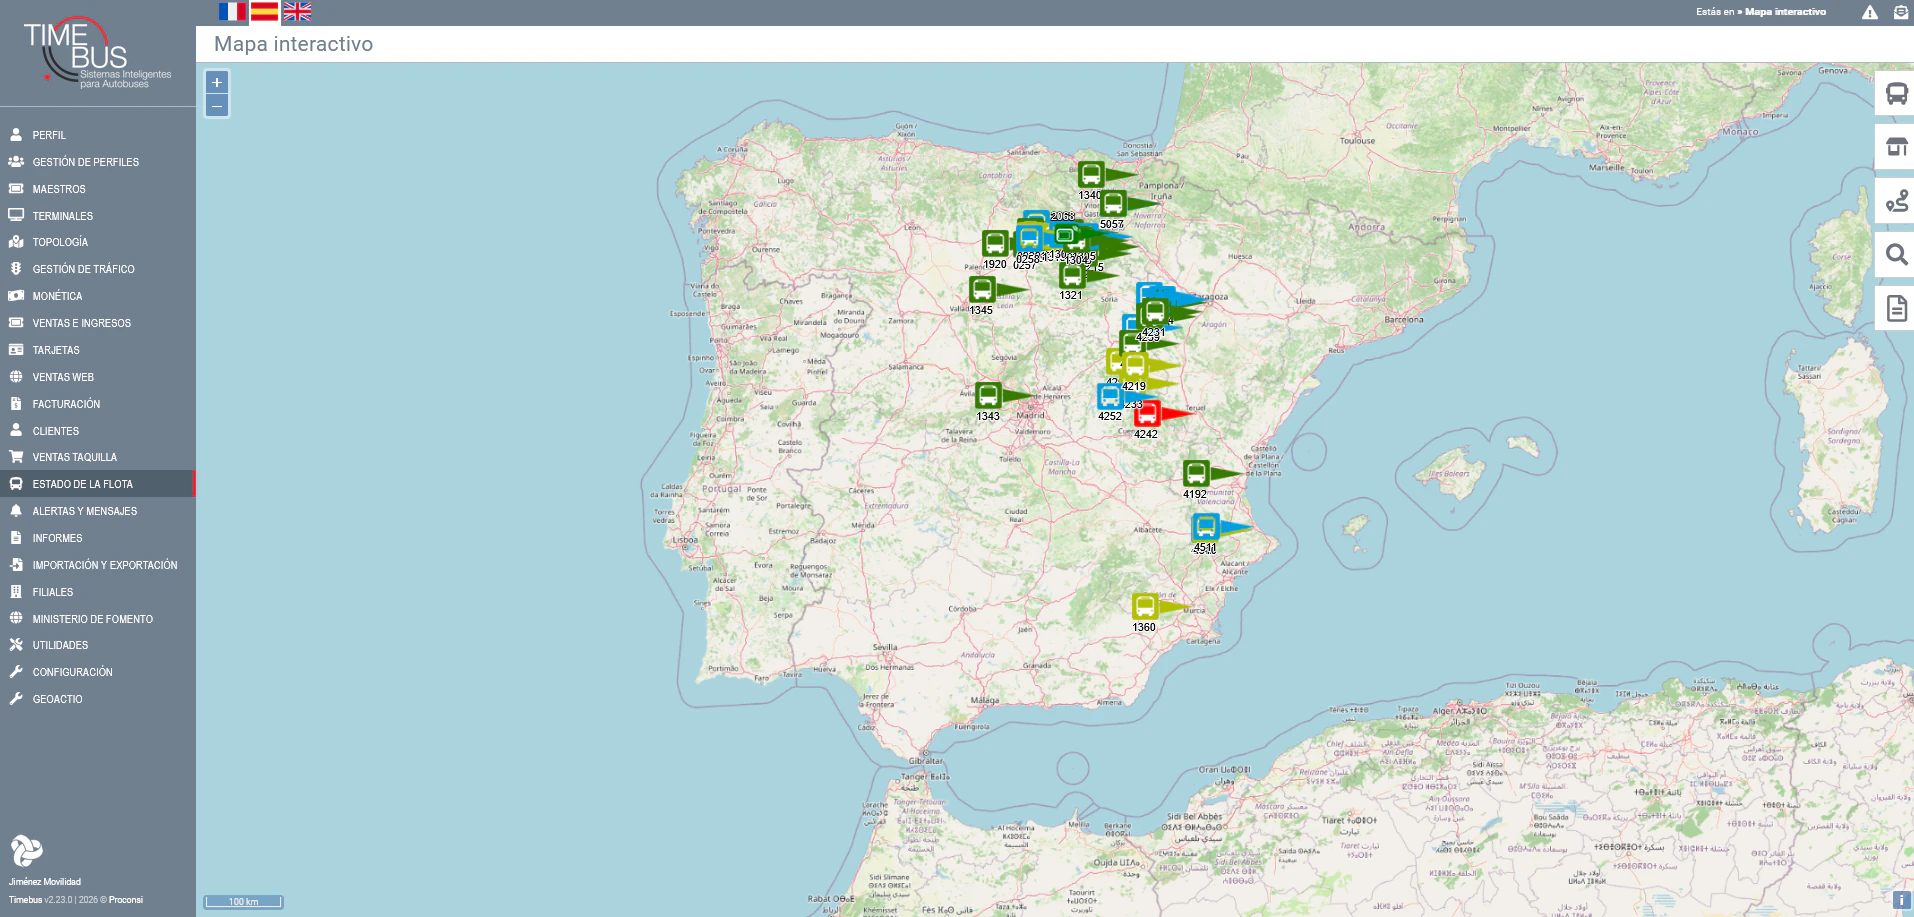Open Importación y Exportación menu
The width and height of the screenshot is (1914, 917).
[x=98, y=565]
